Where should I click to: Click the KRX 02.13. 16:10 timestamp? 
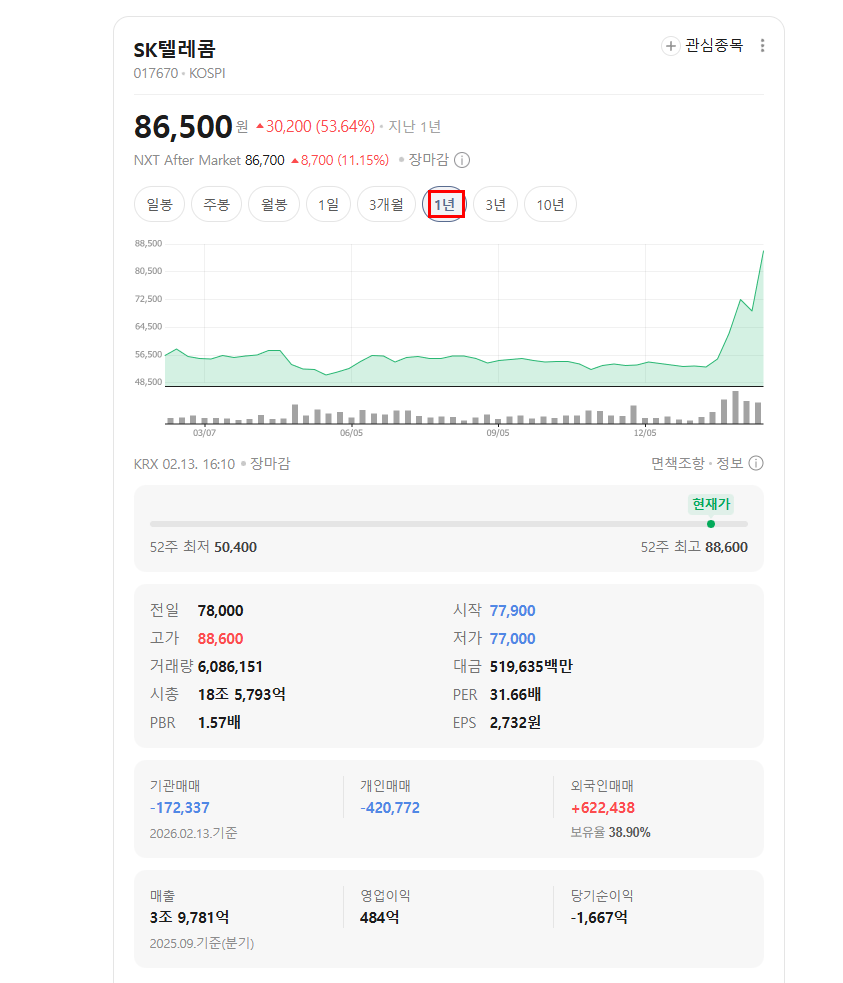point(184,464)
